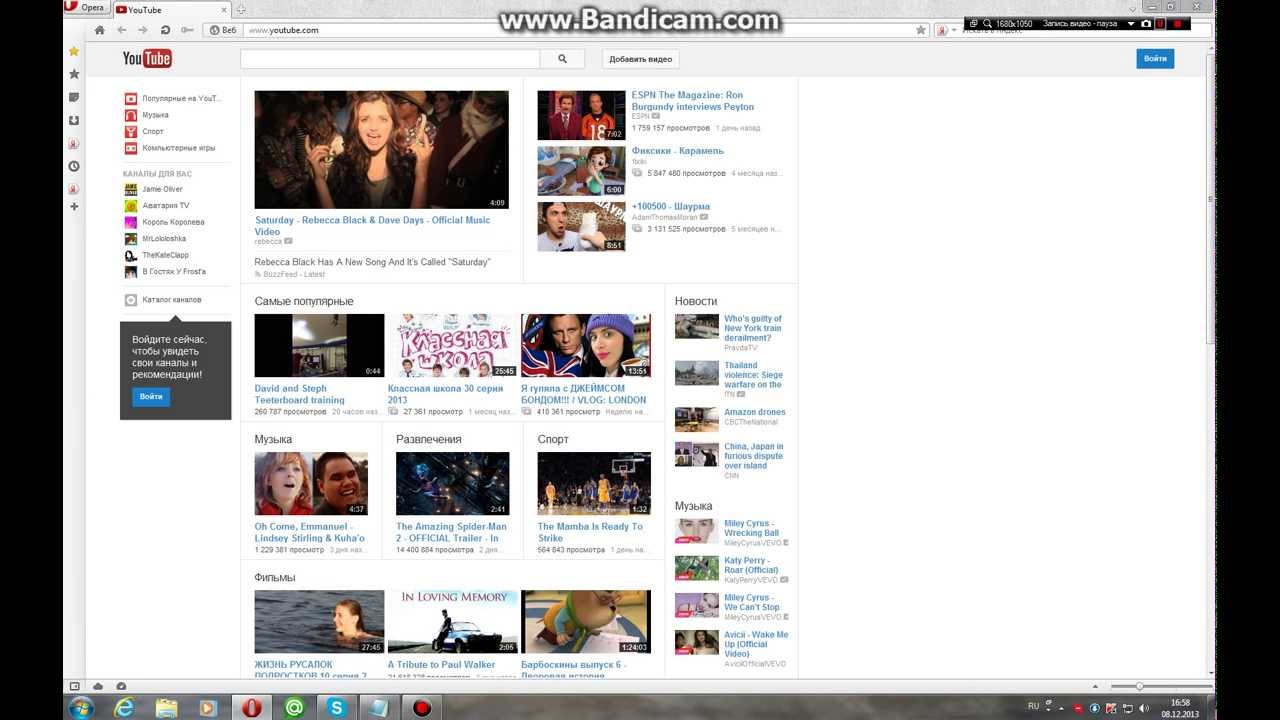Viewport: 1280px width, 720px height.
Task: Open the TheKateClapp channel
Action: click(156, 255)
